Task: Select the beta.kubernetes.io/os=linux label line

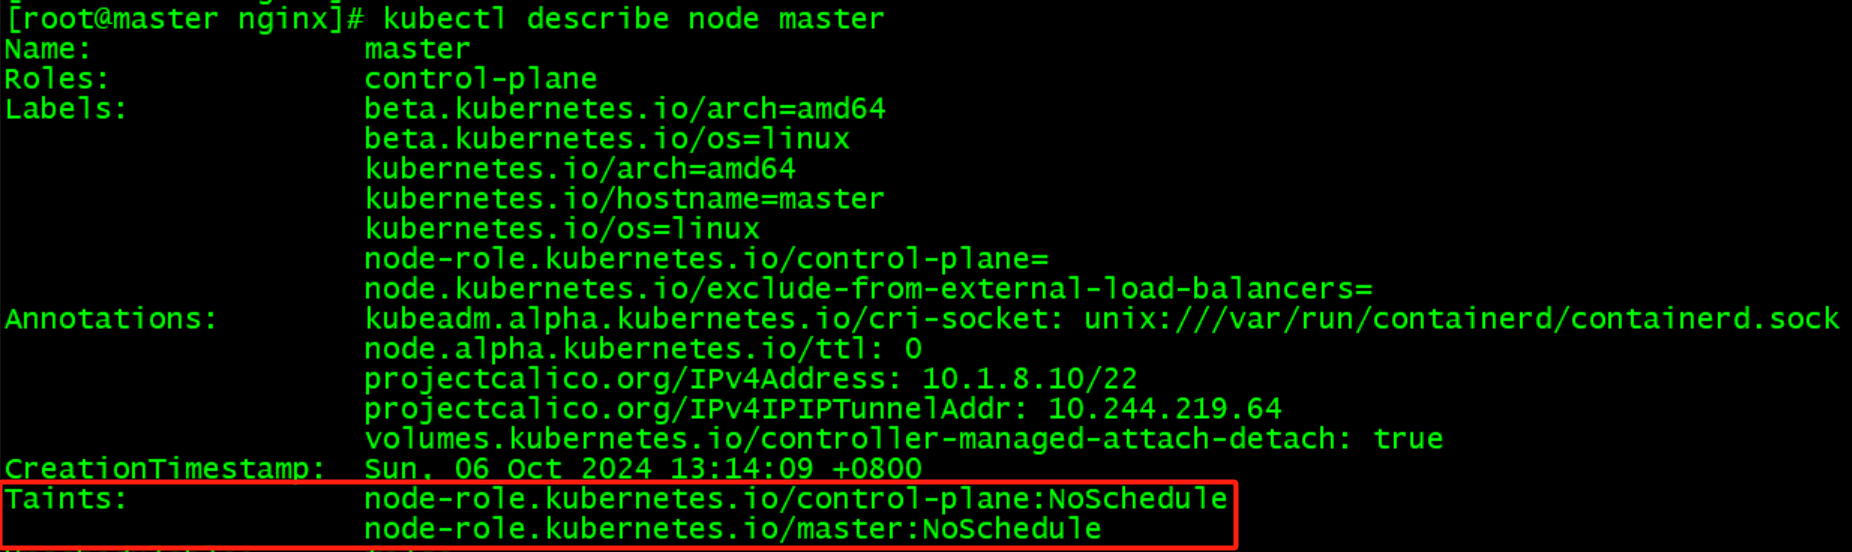Action: pos(606,139)
